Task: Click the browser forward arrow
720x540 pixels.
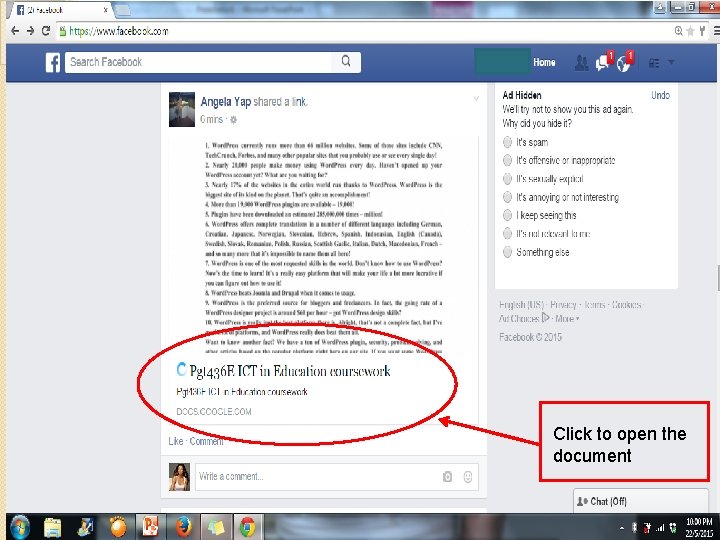Action: [x=30, y=31]
